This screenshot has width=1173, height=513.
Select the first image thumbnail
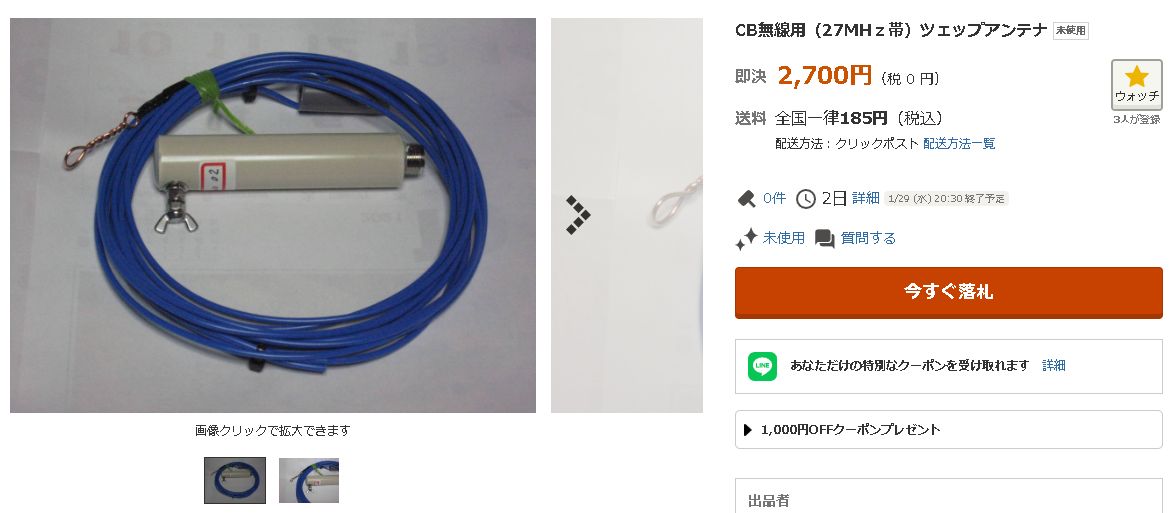coord(235,480)
